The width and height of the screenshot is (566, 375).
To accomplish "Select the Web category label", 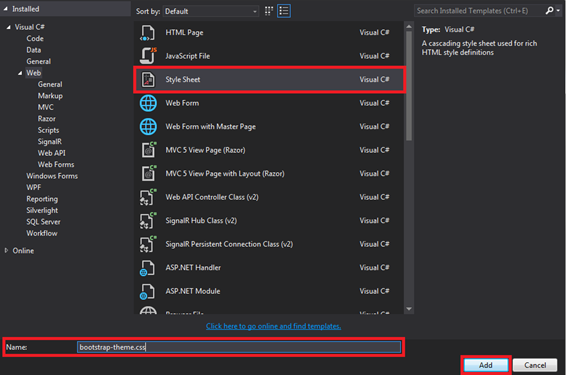I will [x=34, y=73].
